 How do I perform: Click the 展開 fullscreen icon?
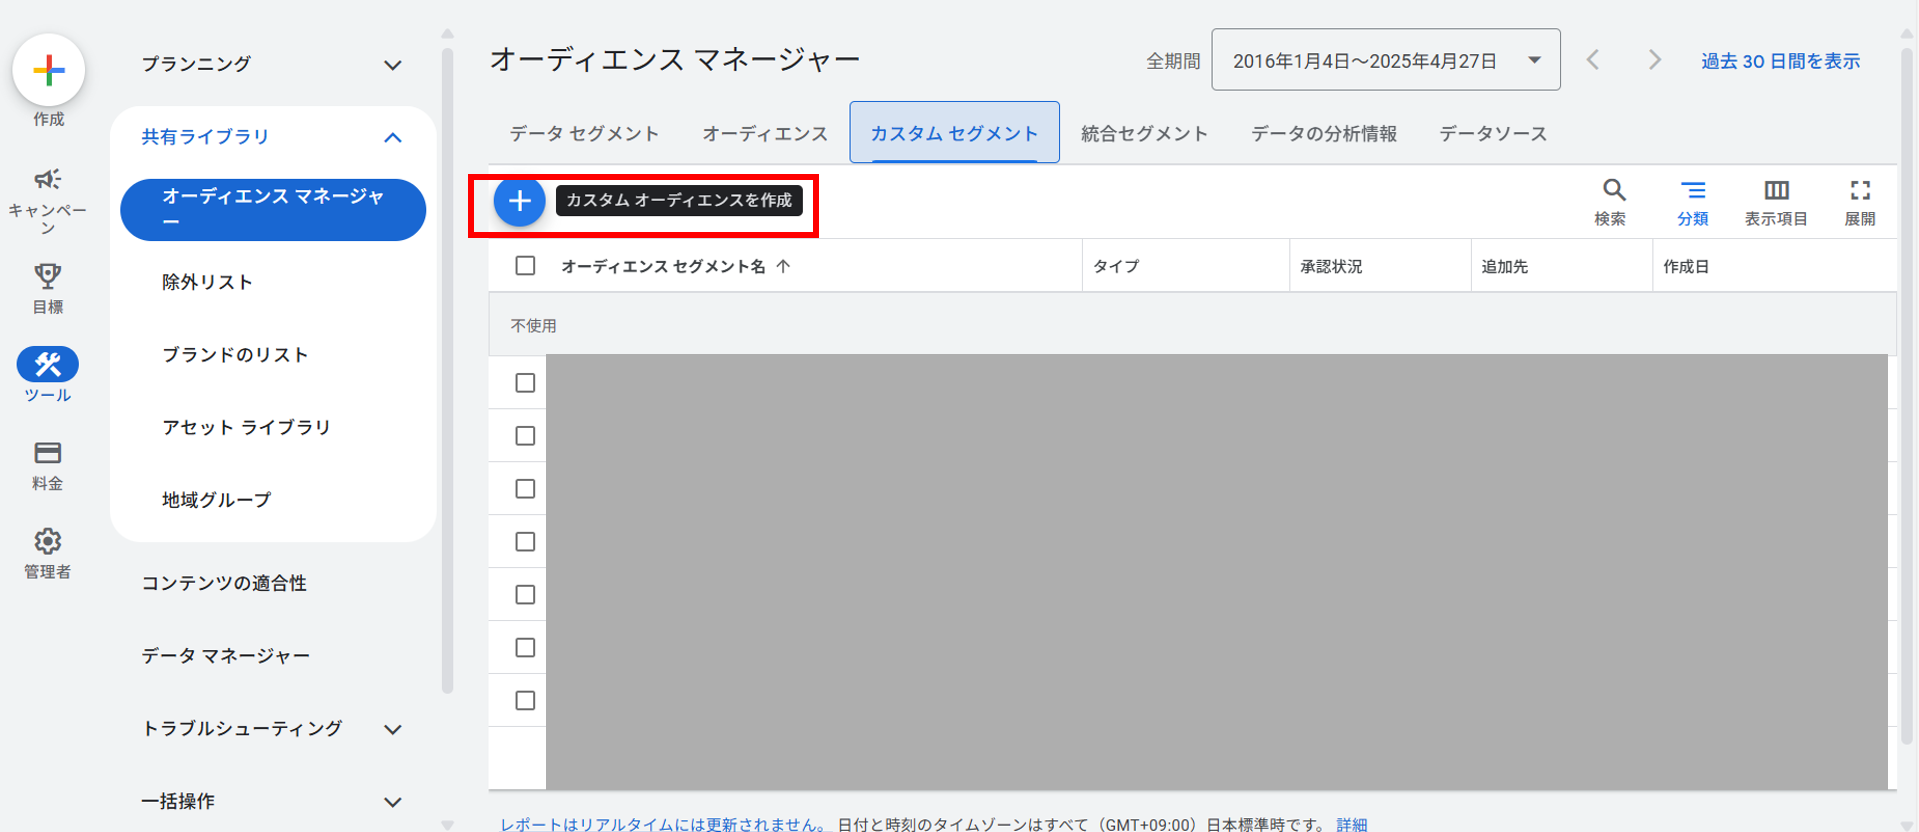1859,190
